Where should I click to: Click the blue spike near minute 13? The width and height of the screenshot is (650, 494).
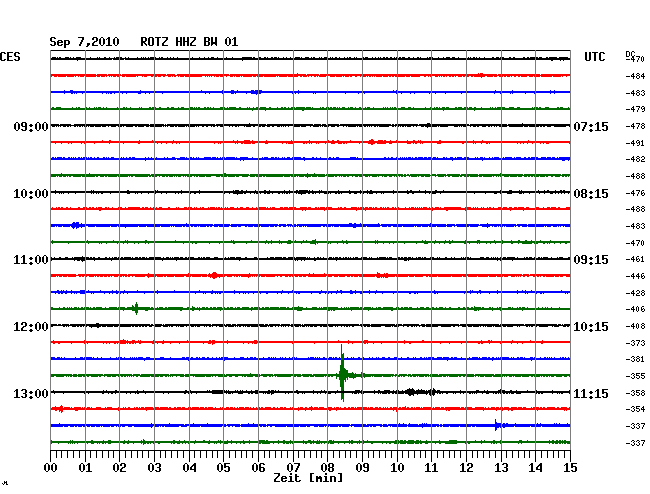[x=497, y=425]
